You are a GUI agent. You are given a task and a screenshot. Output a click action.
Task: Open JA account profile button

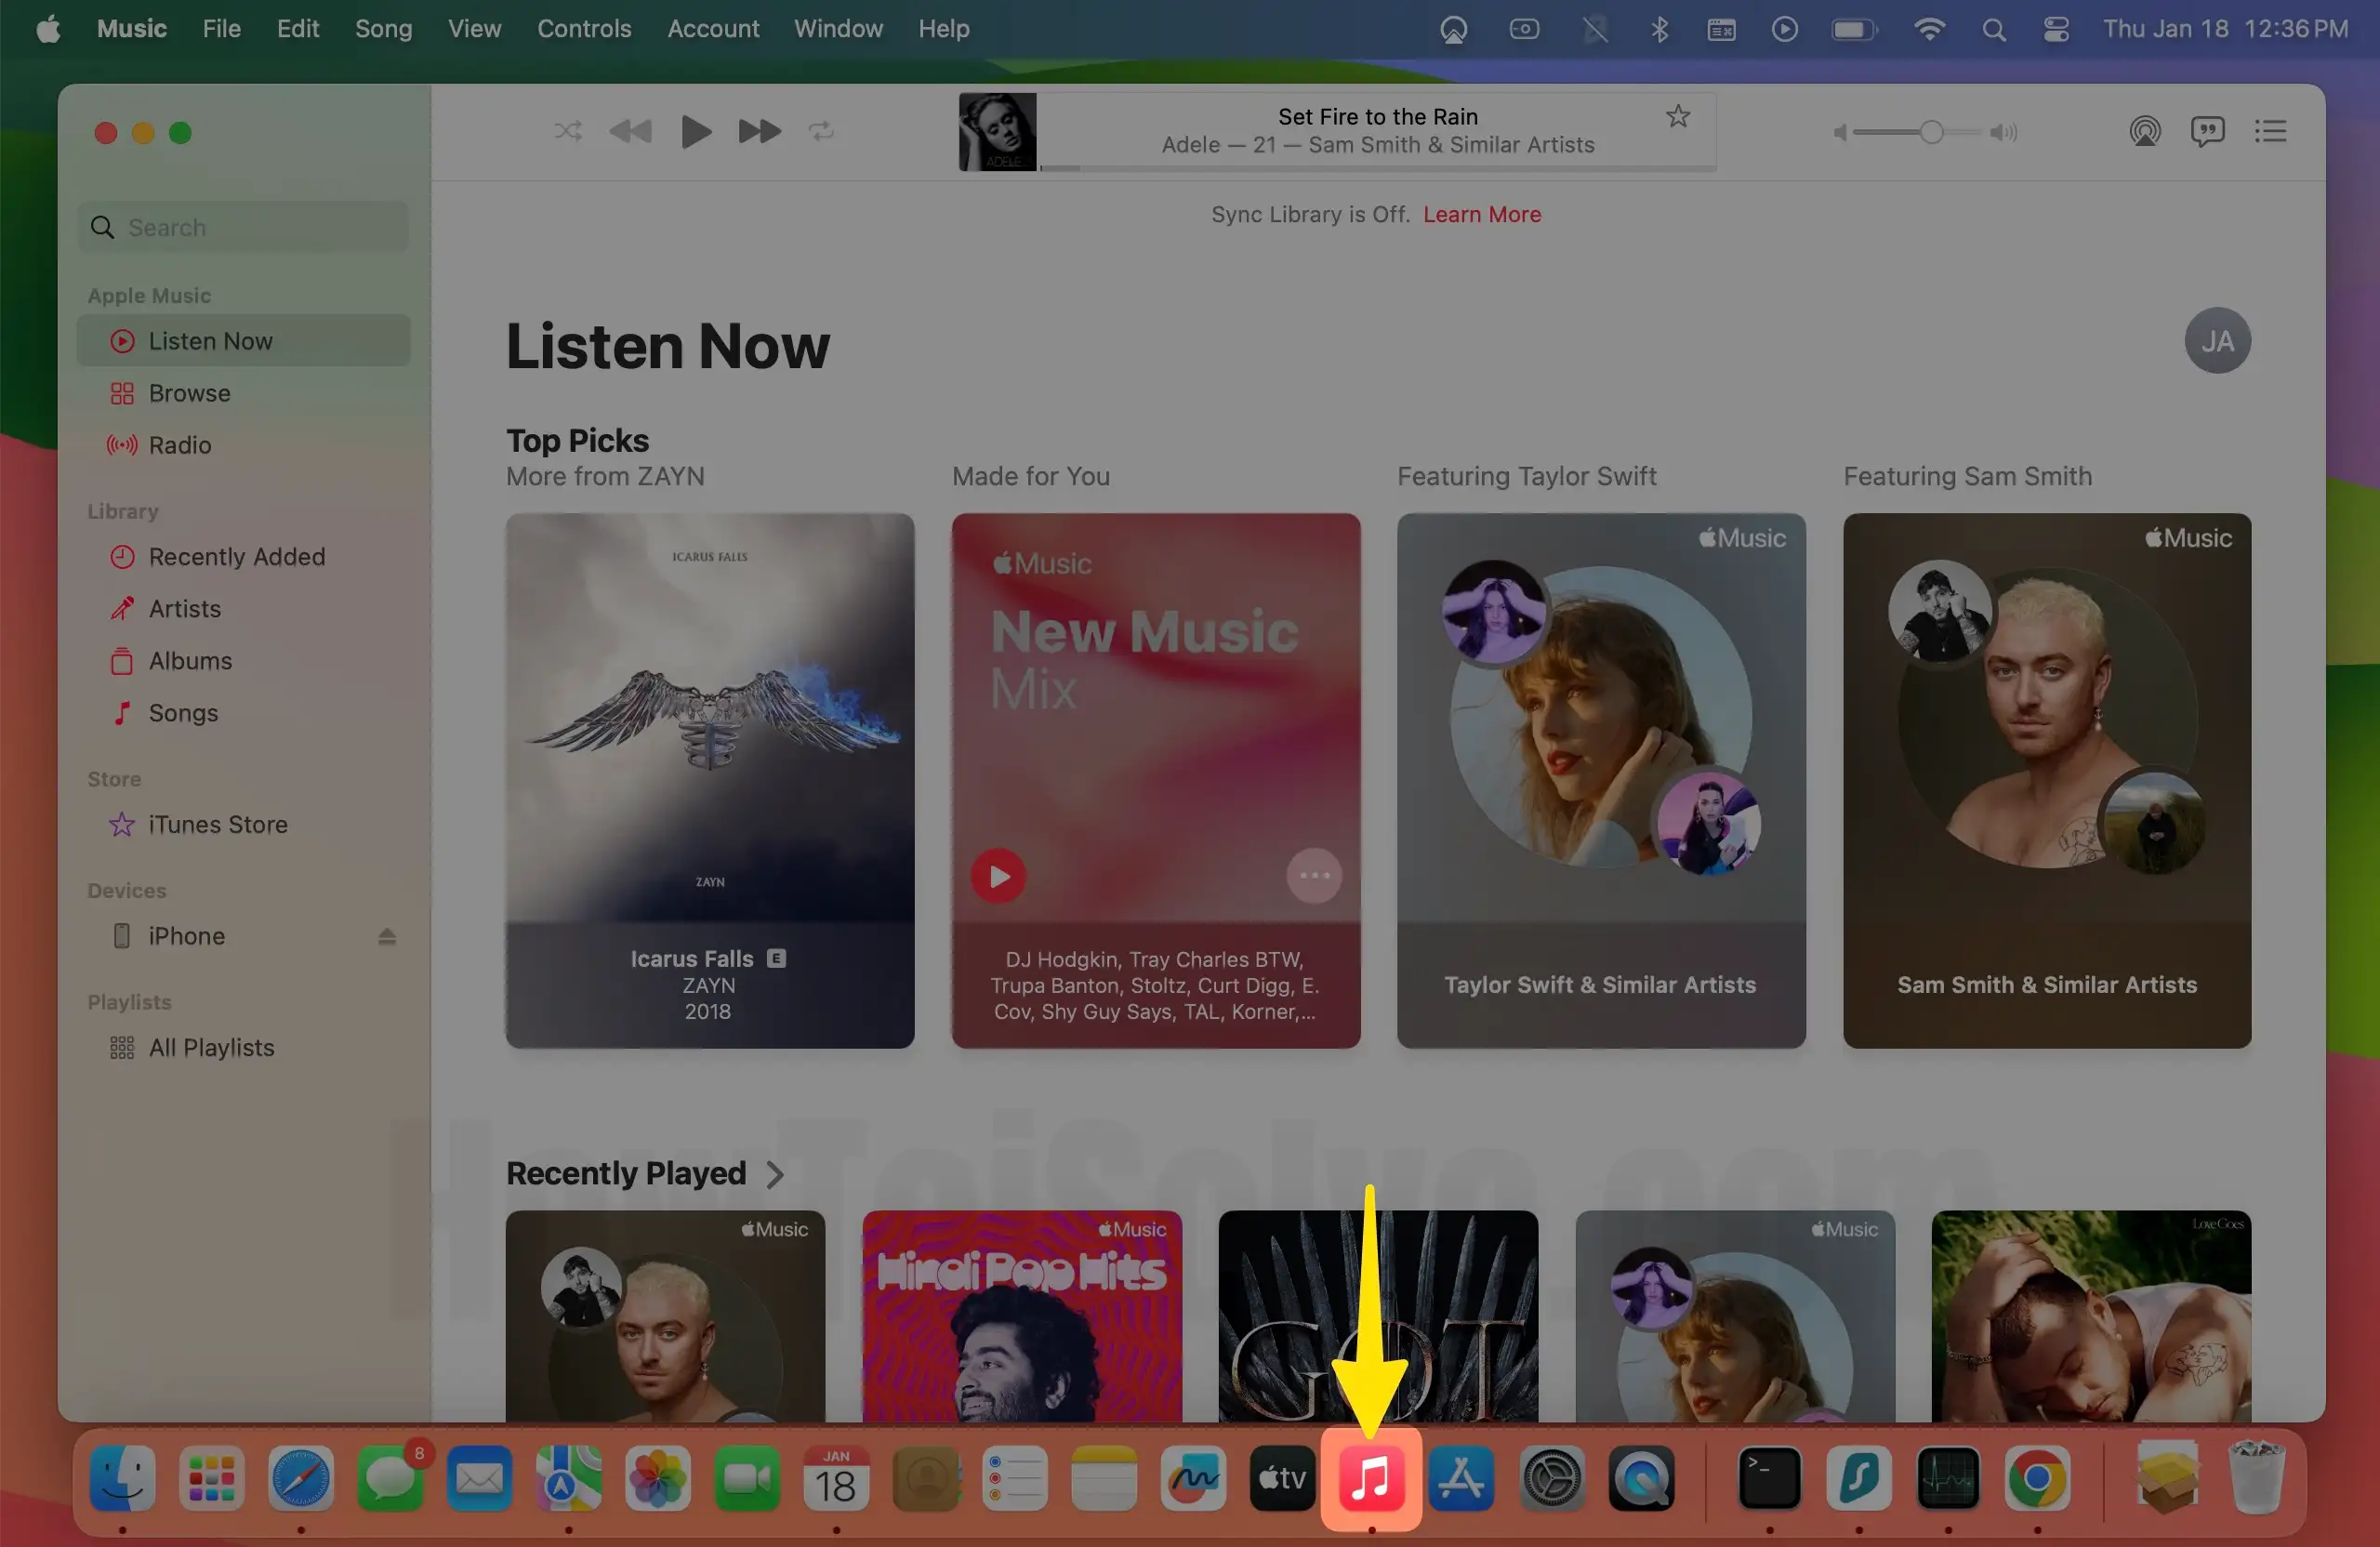coord(2217,341)
